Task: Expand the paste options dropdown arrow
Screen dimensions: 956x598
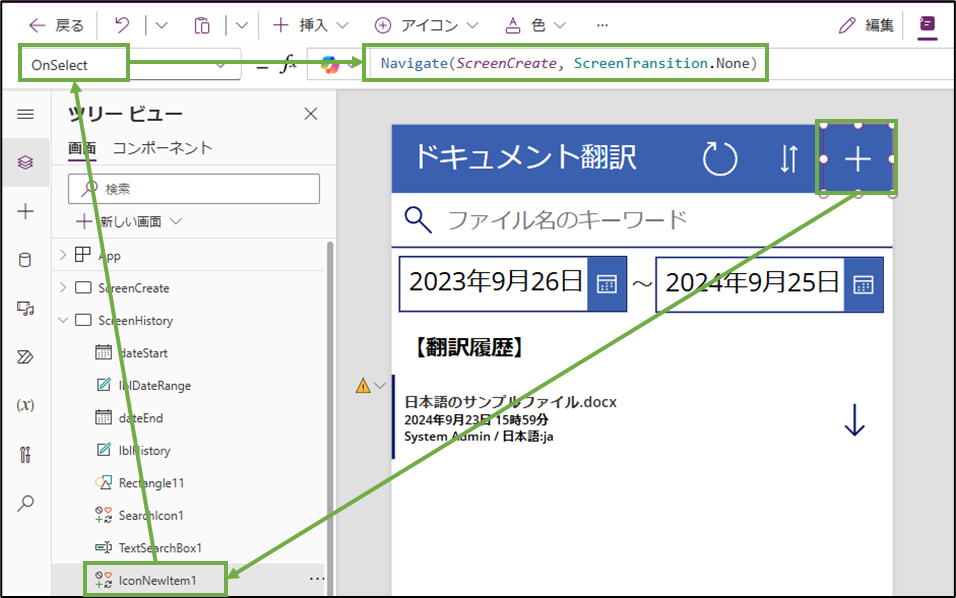Action: 241,26
